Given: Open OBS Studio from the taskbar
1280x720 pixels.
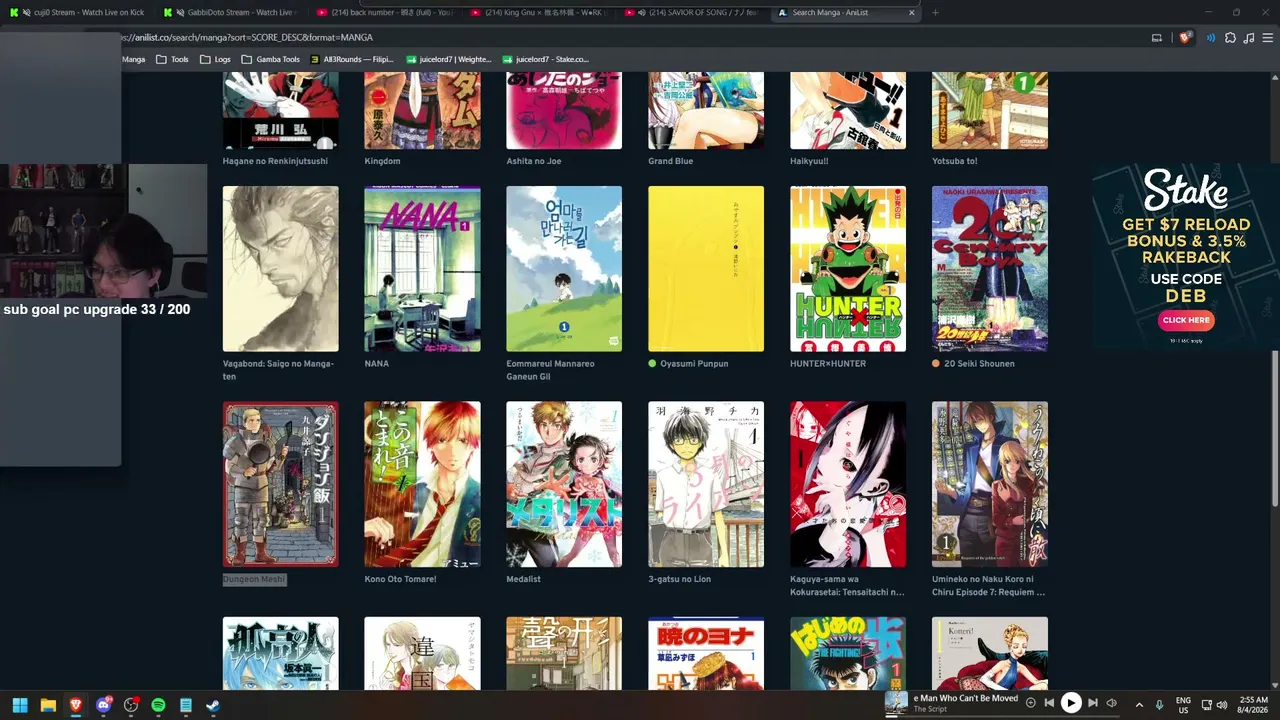Looking at the screenshot, I should click(131, 705).
